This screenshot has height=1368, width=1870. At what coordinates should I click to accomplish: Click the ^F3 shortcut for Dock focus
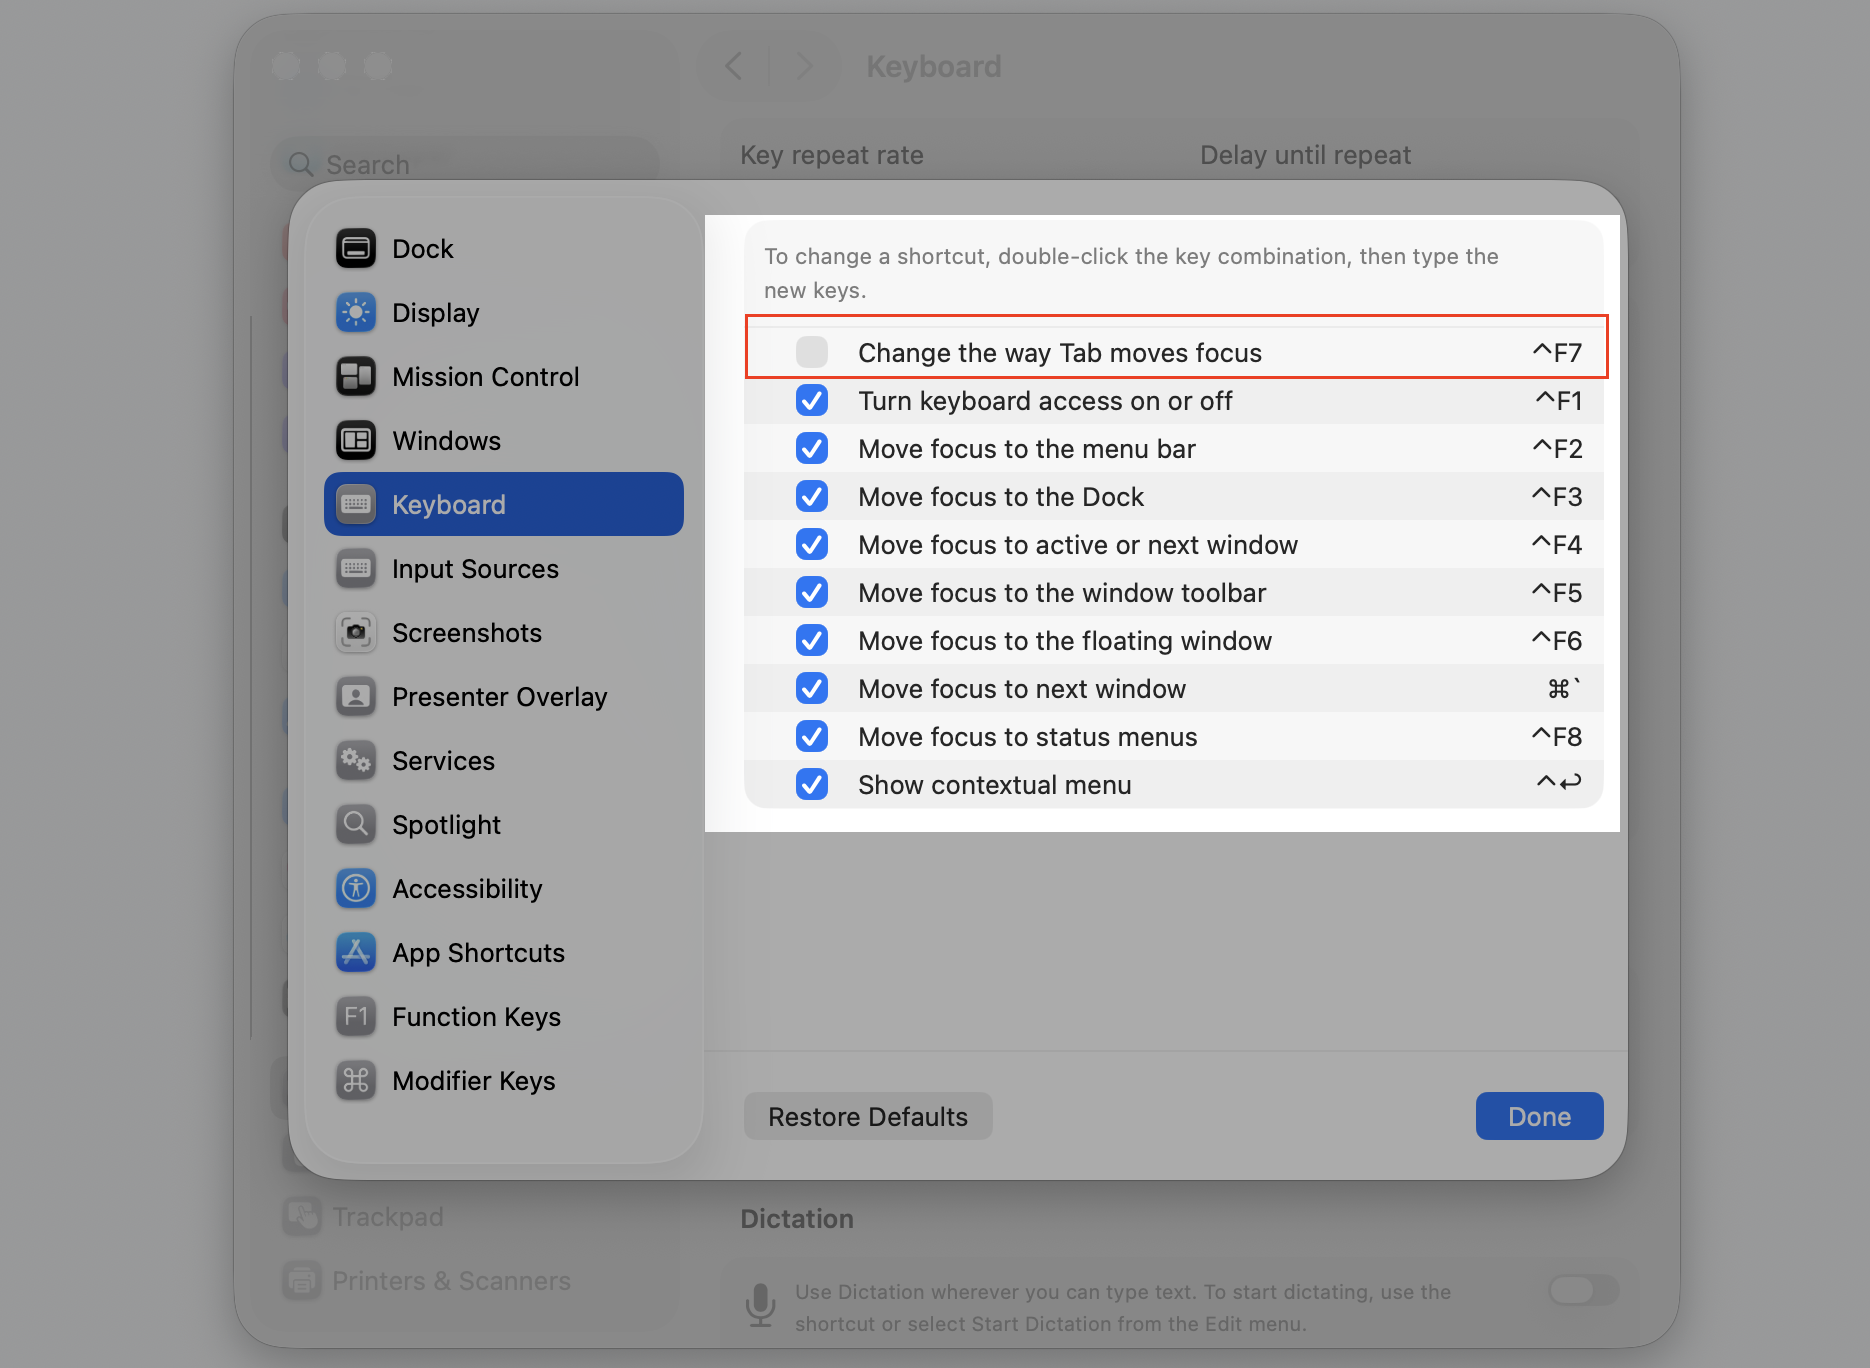point(1557,497)
